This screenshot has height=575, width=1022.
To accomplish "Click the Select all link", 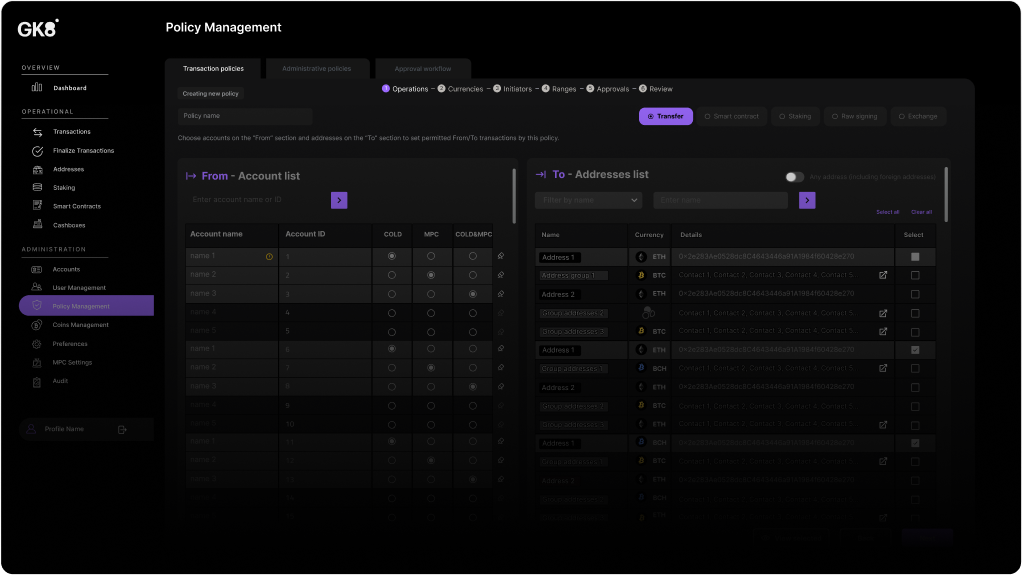I will click(887, 212).
